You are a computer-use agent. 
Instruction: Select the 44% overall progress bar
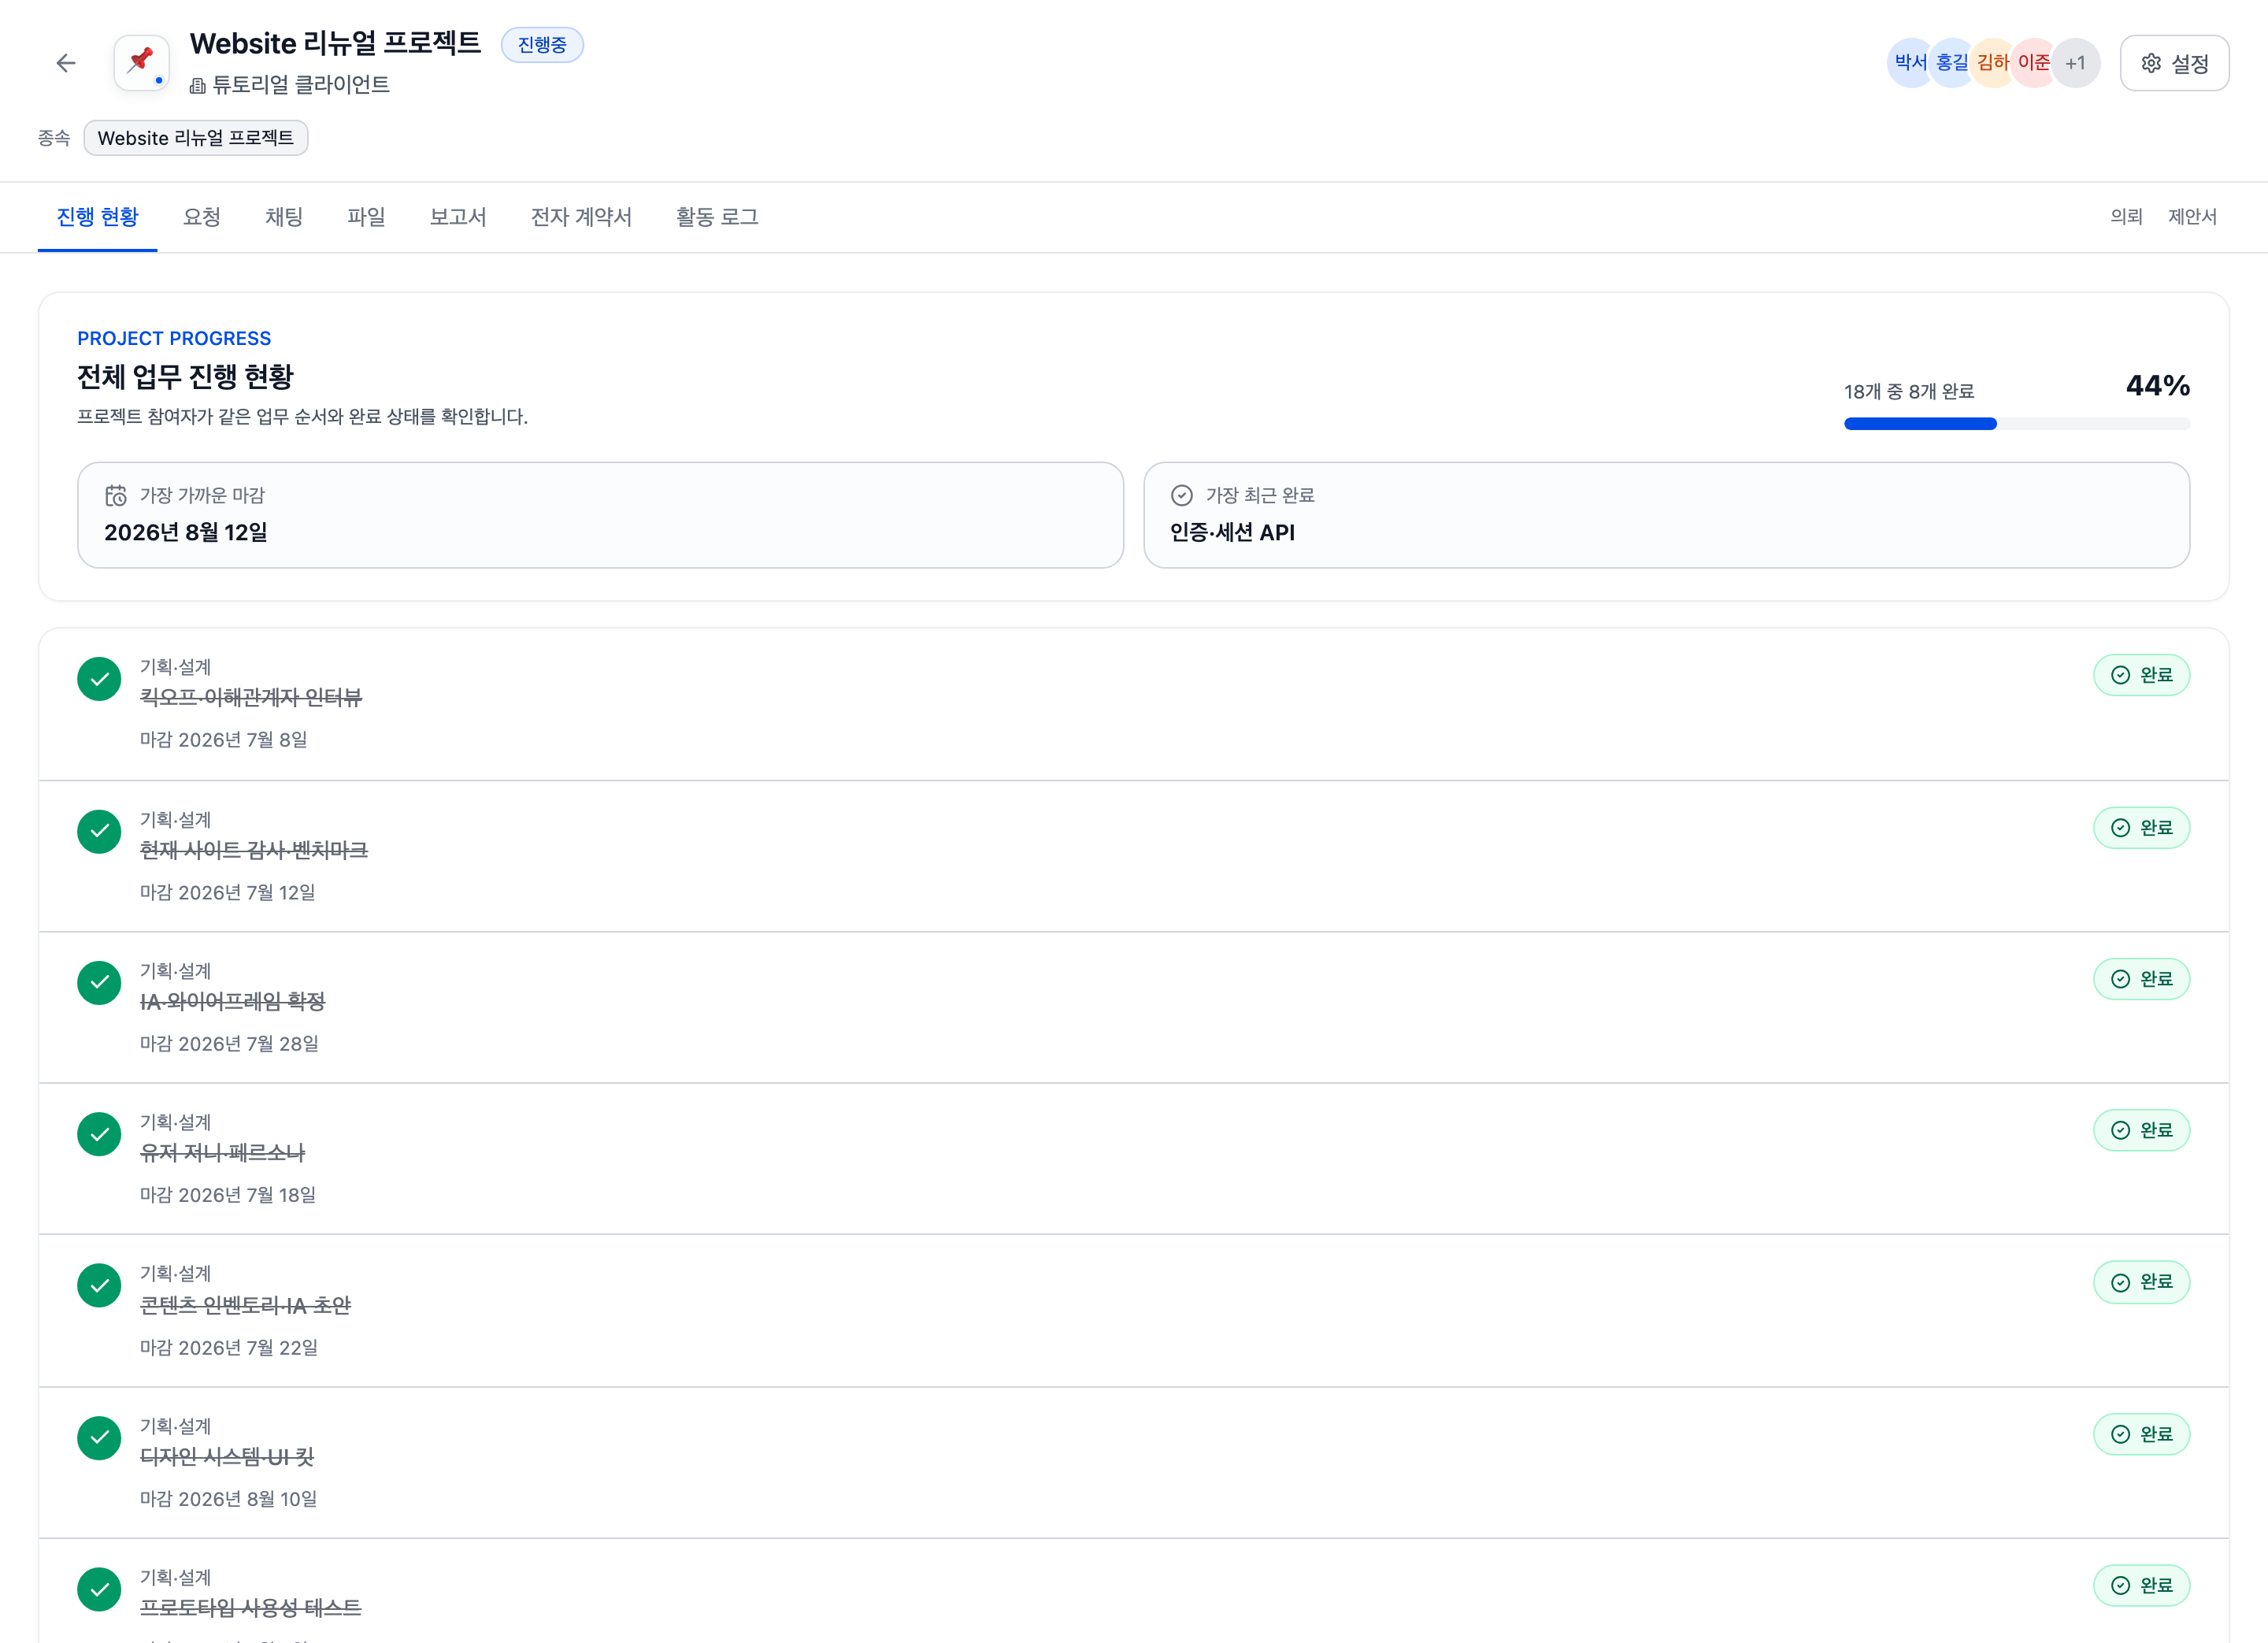click(2016, 424)
